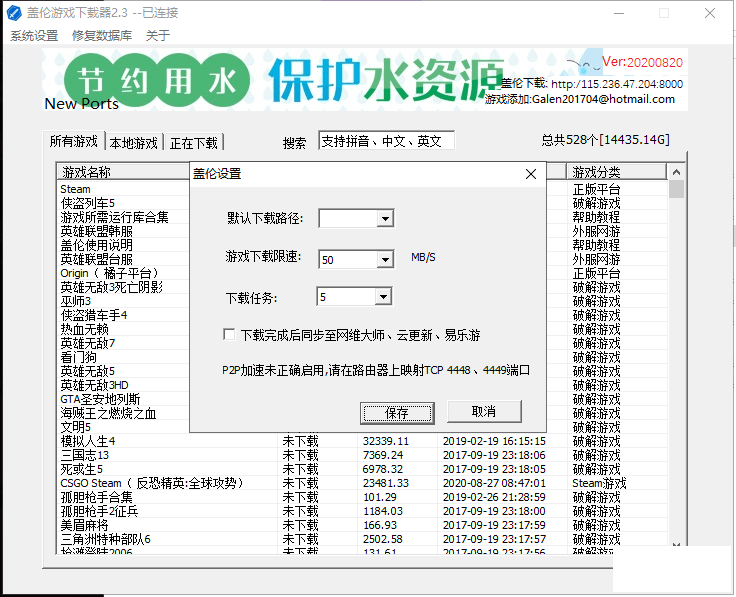
Task: Close the 盖伦设置 dialog
Action: coord(530,174)
